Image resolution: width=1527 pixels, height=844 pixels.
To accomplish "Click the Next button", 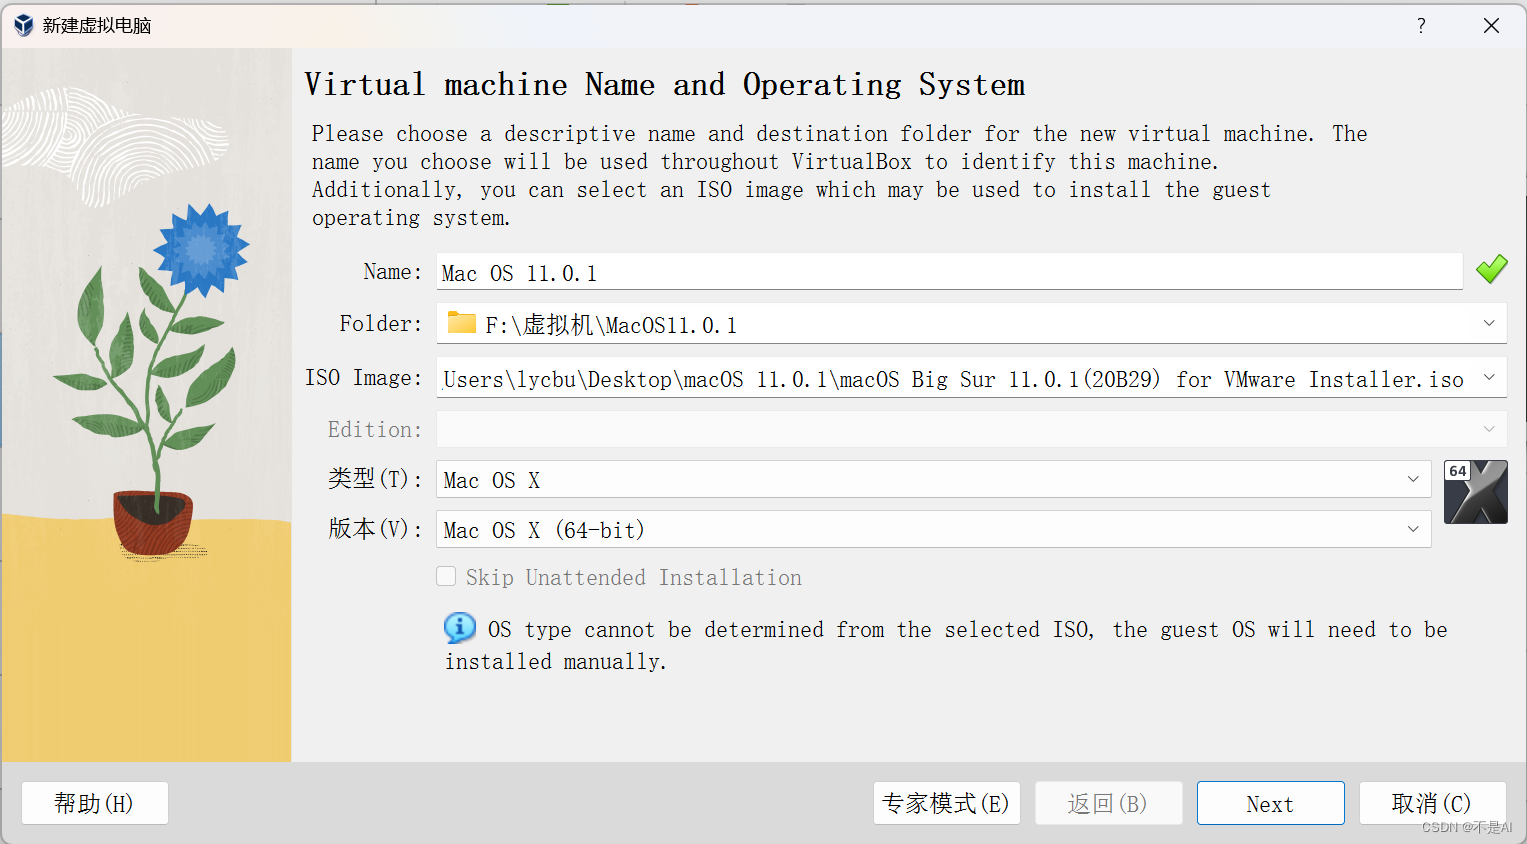I will click(x=1271, y=803).
